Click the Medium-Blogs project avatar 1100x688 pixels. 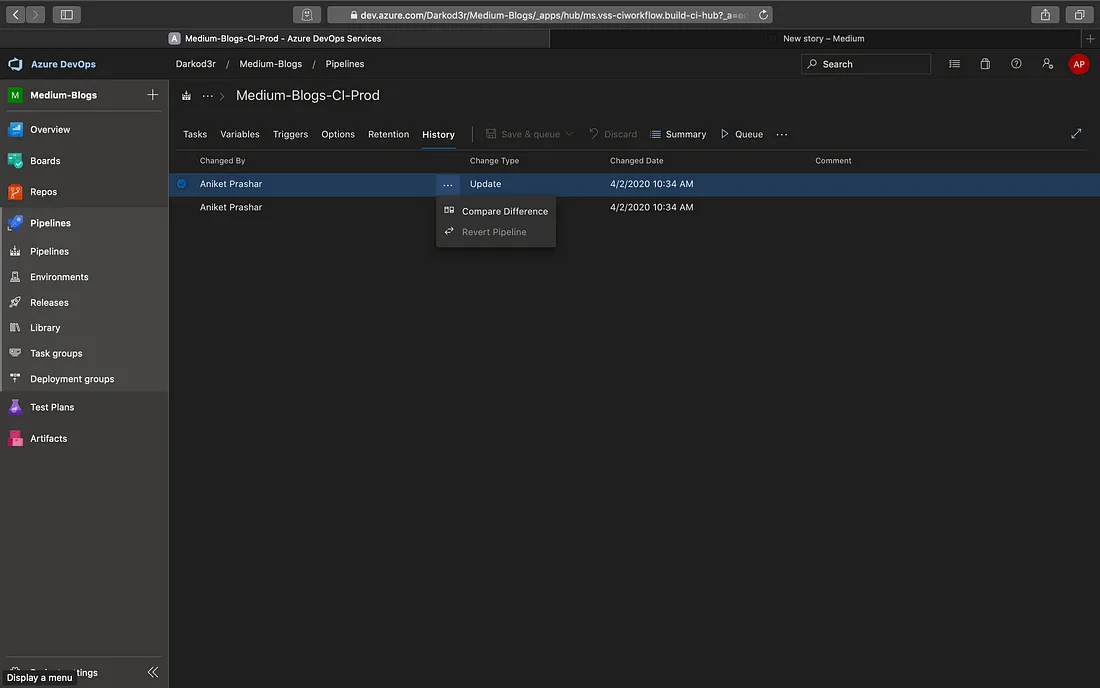pos(15,95)
